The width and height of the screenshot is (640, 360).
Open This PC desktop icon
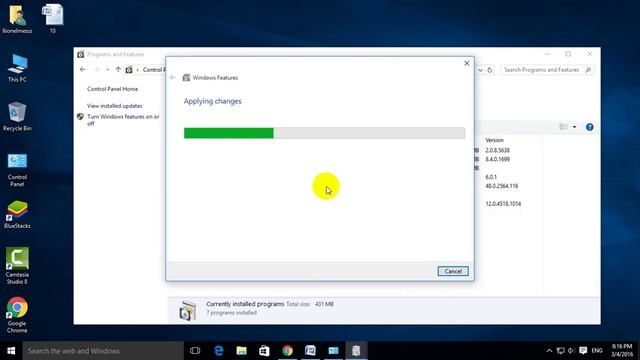pyautogui.click(x=17, y=68)
